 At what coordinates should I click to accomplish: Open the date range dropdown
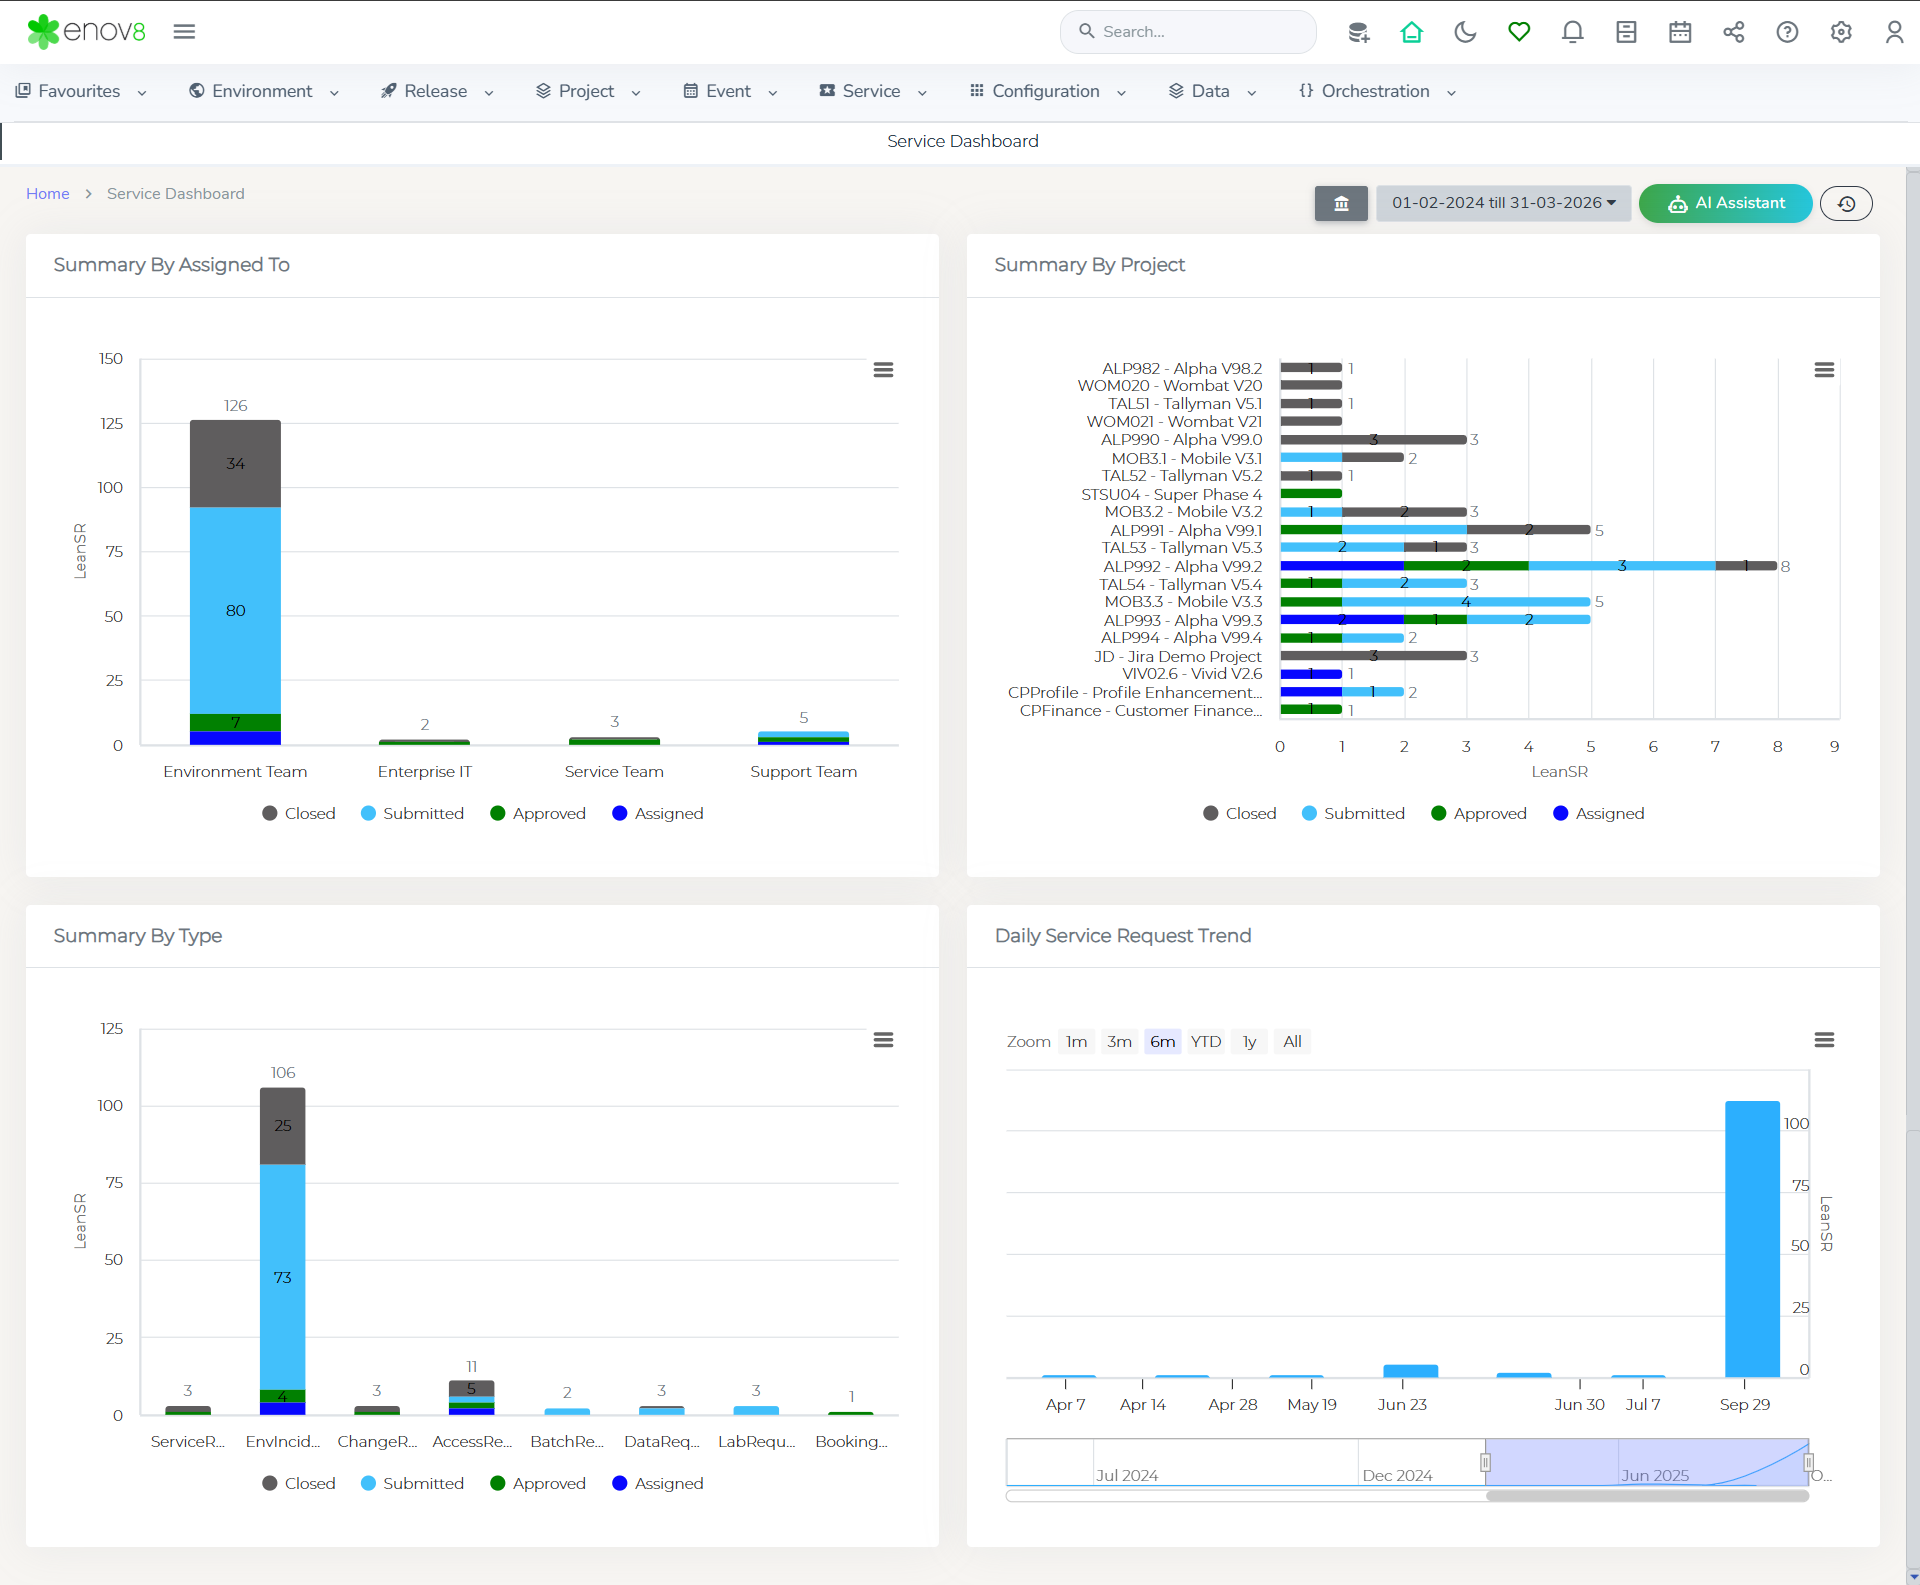pos(1503,203)
